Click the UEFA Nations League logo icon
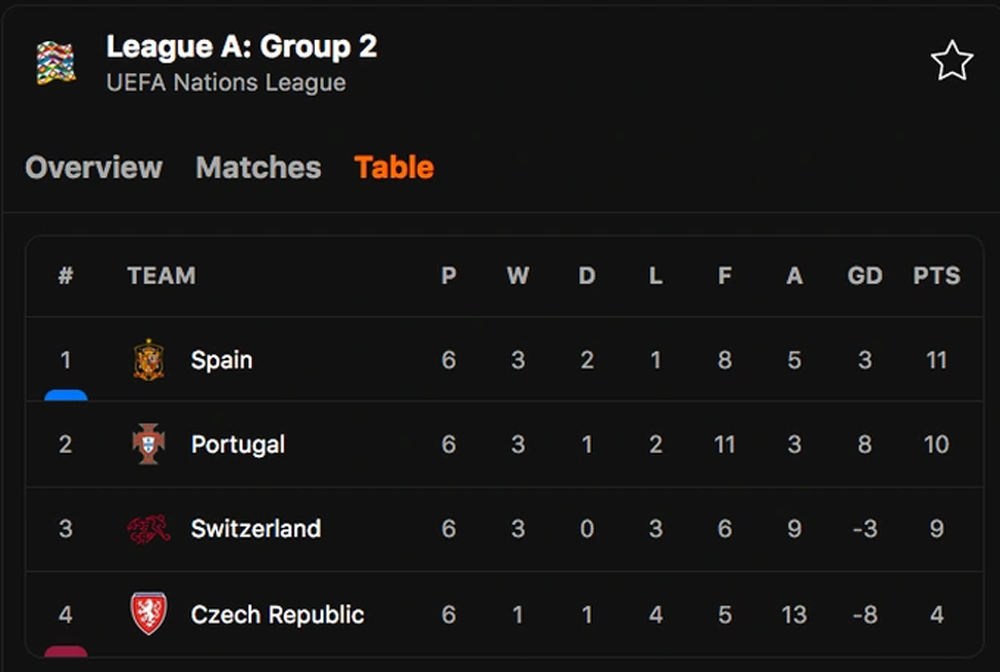This screenshot has width=1000, height=672. point(56,63)
